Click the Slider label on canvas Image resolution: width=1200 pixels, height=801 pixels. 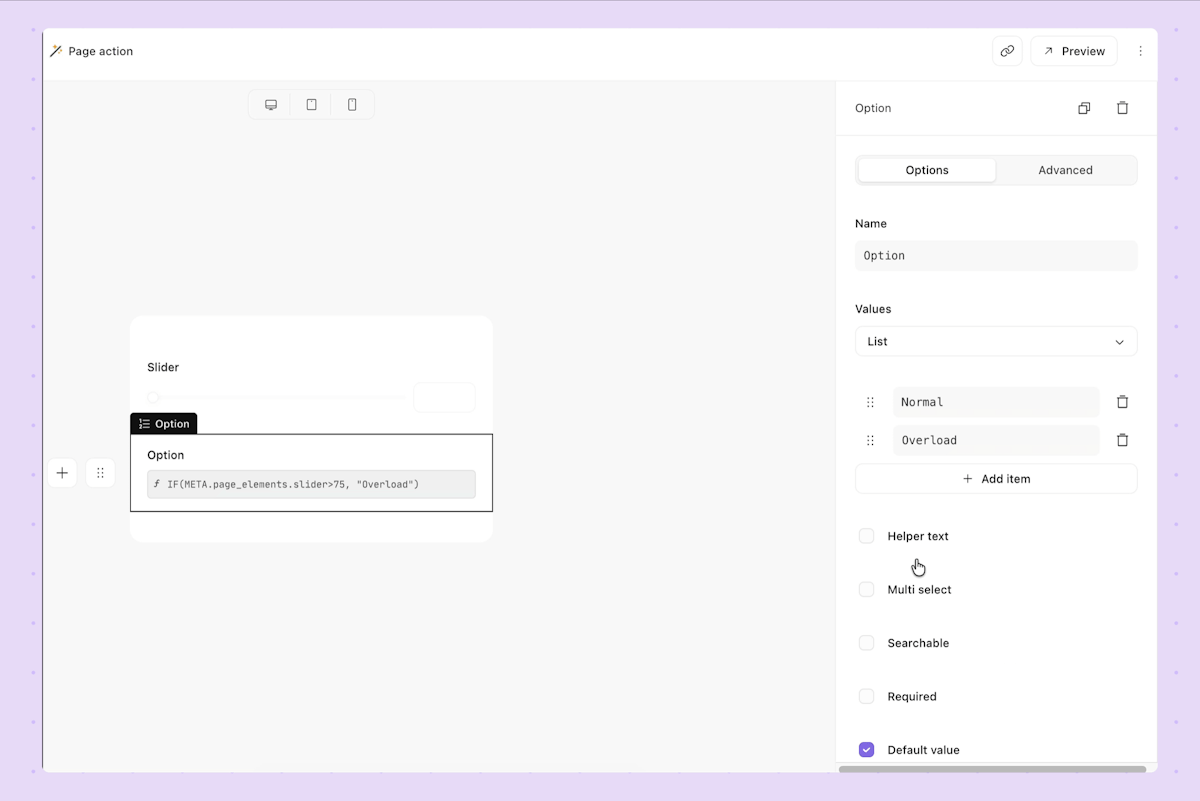point(163,367)
